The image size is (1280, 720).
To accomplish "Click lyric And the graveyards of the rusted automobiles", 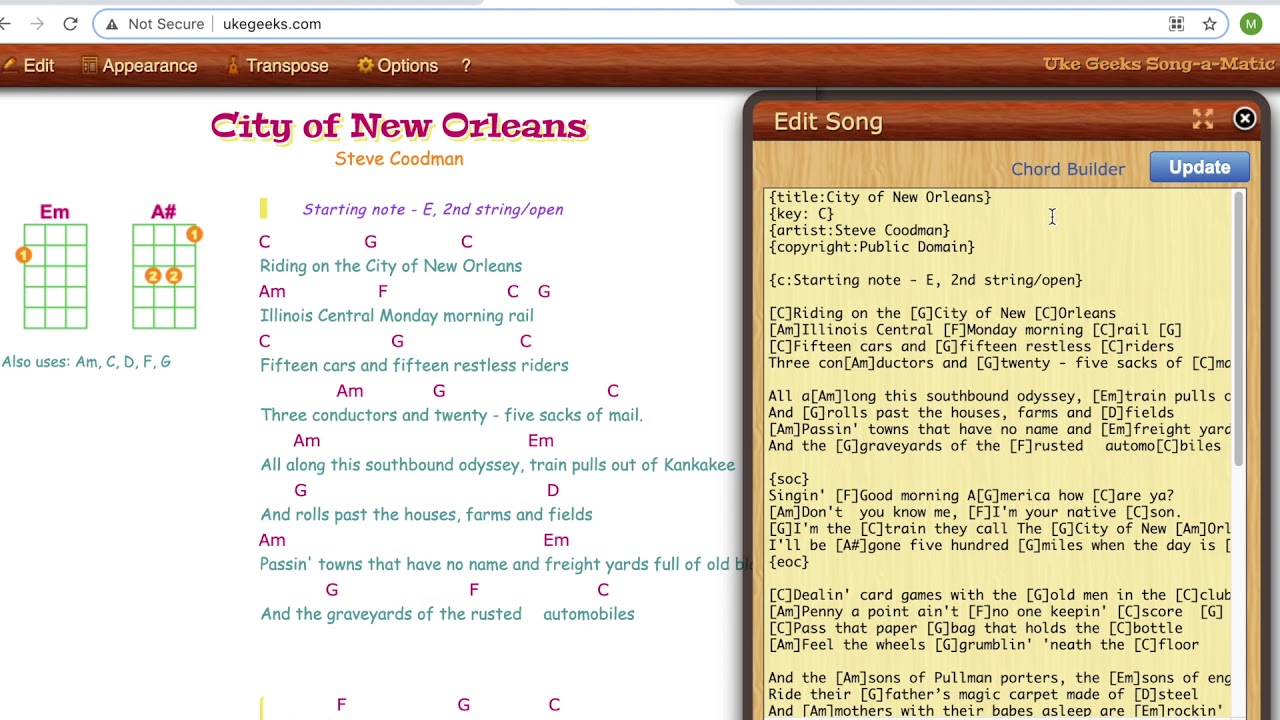I will pos(447,614).
